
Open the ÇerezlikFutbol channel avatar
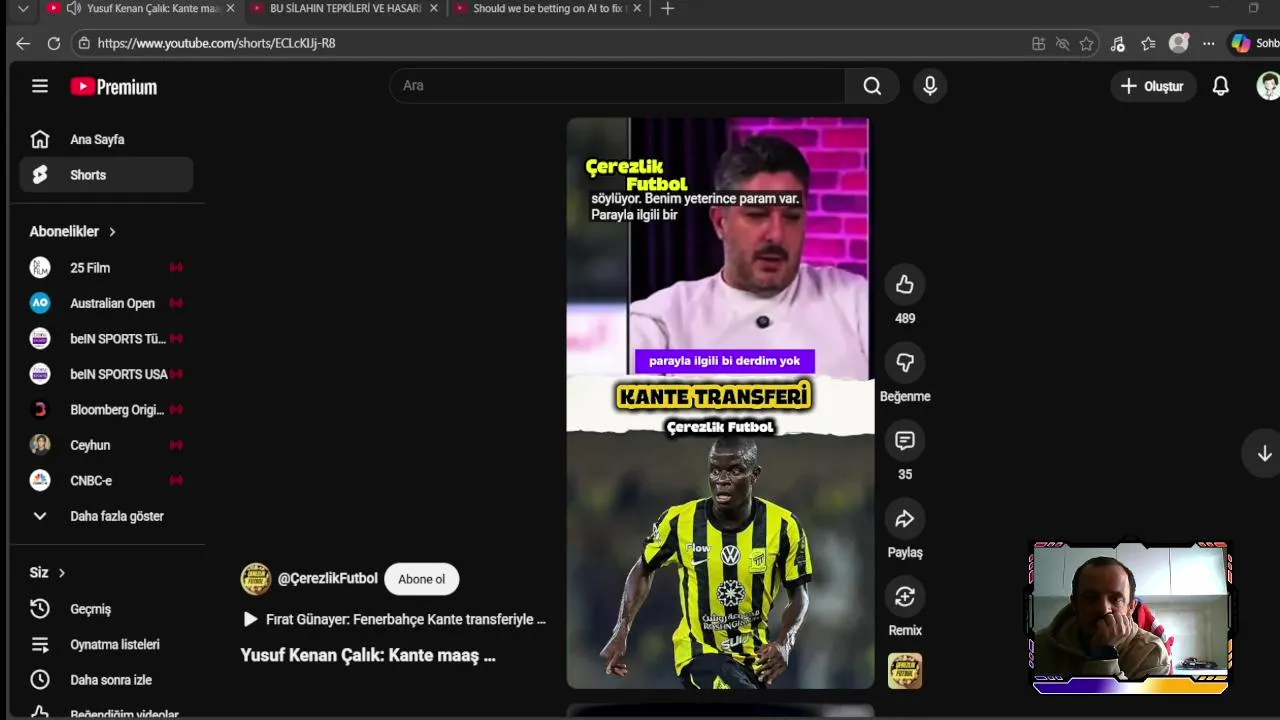tap(256, 579)
